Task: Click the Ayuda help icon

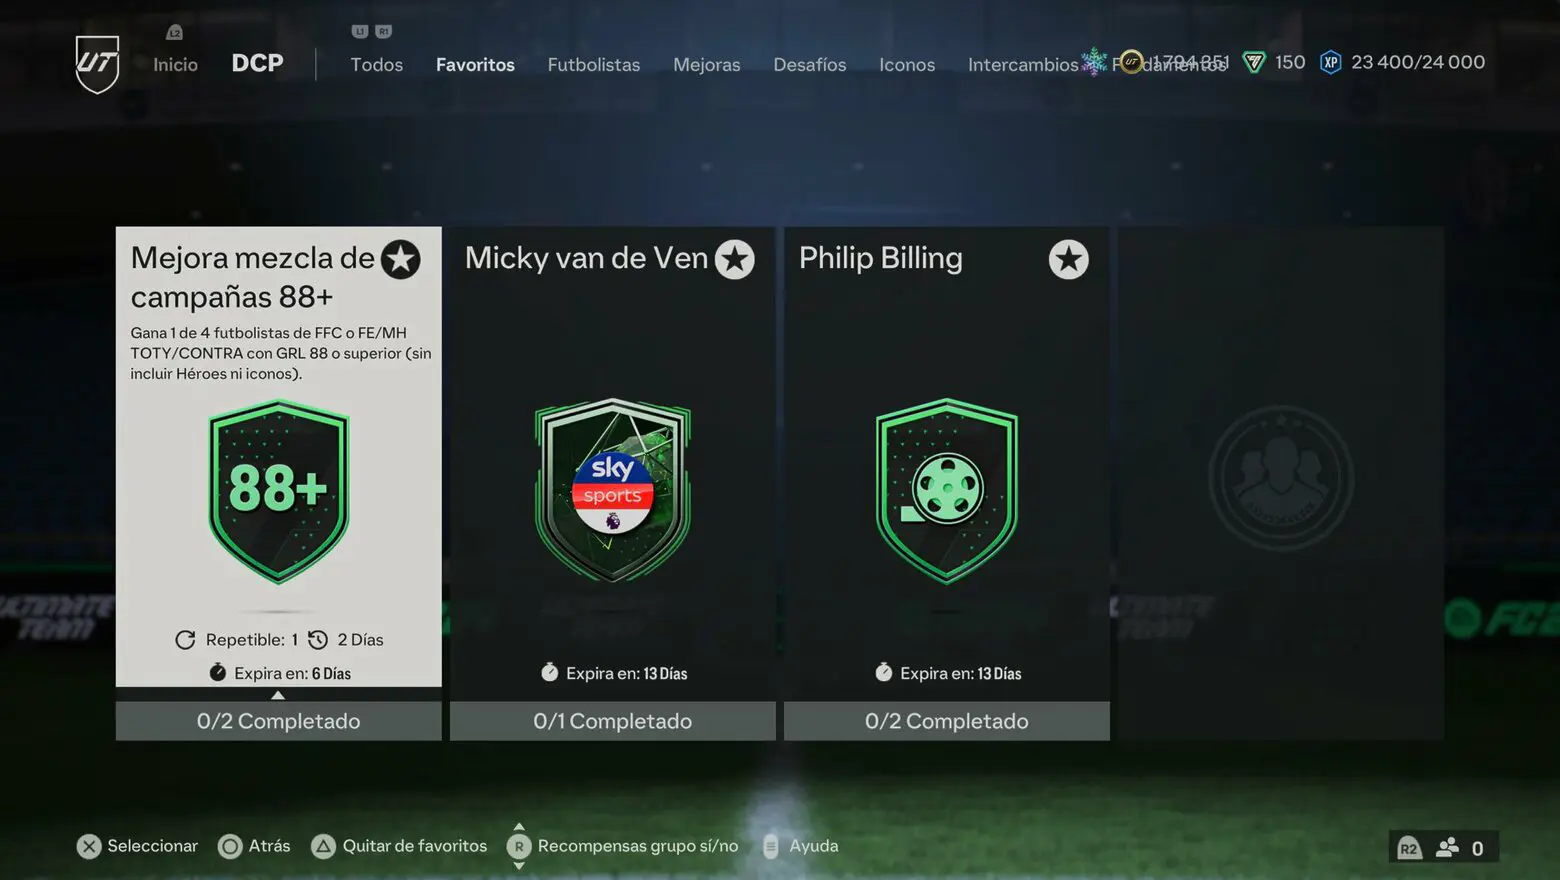Action: (770, 846)
